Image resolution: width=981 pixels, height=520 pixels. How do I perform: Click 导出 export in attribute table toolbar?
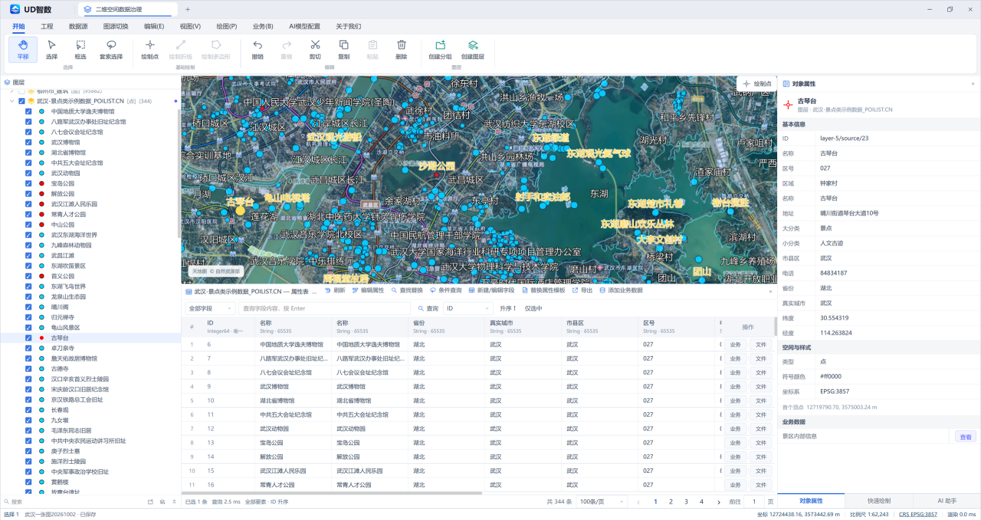pyautogui.click(x=582, y=290)
